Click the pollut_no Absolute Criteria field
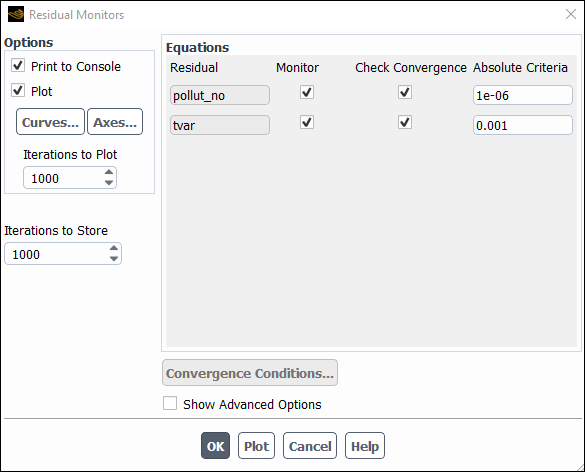585x472 pixels. (x=523, y=95)
